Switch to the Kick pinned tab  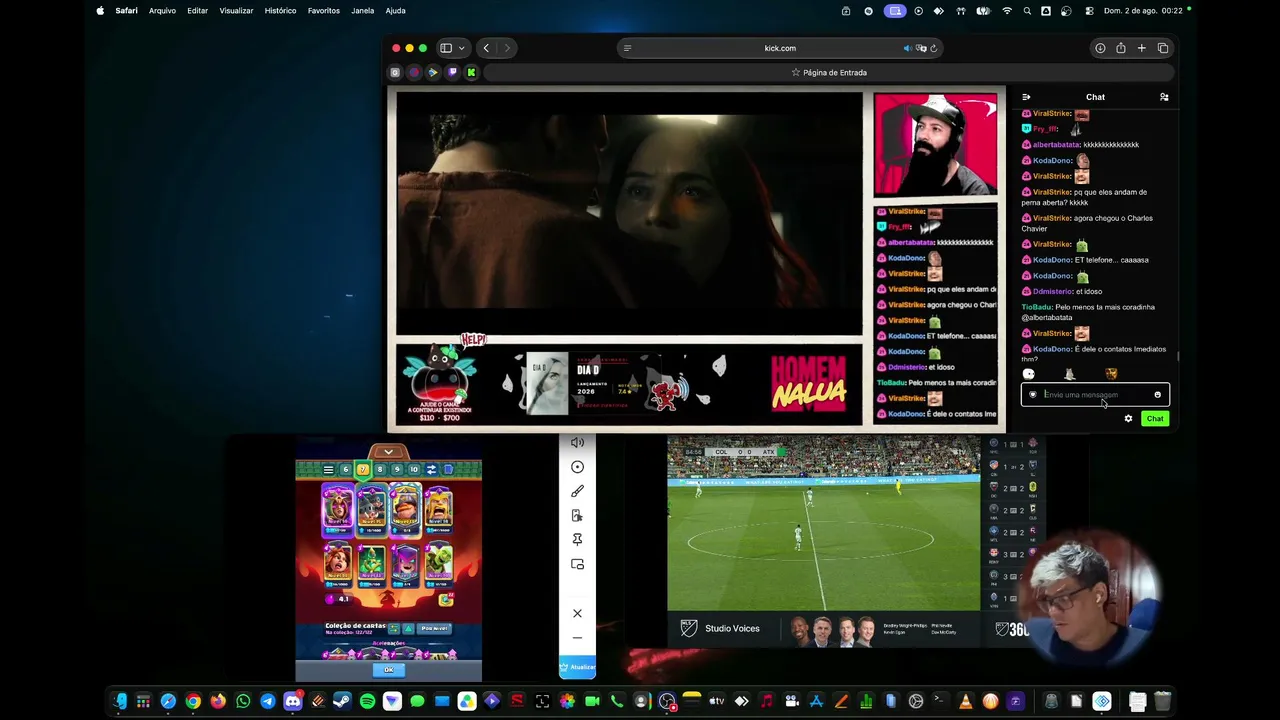coord(471,72)
